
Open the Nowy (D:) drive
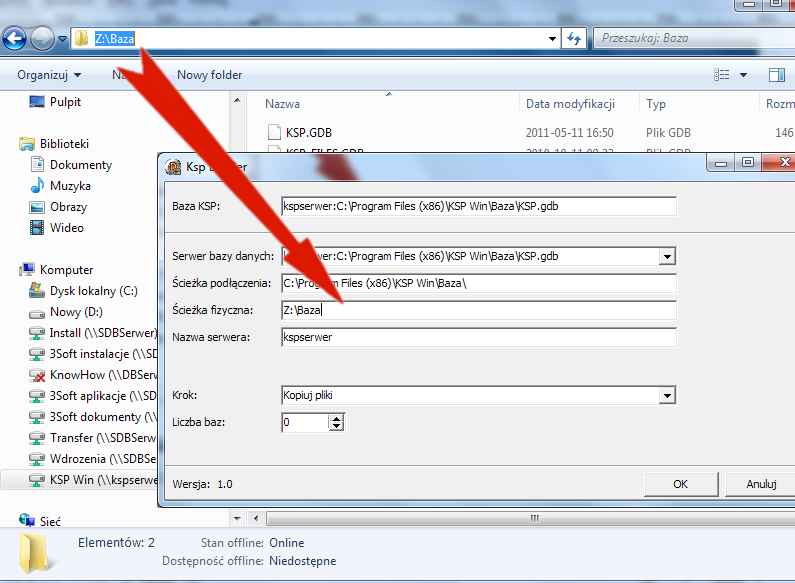(76, 312)
